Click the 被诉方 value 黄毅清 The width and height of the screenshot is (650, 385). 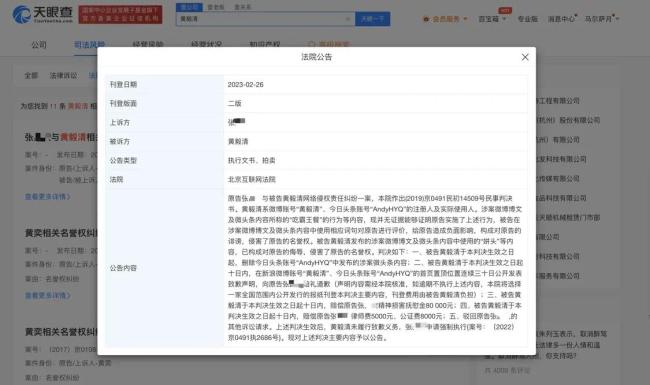[238, 142]
